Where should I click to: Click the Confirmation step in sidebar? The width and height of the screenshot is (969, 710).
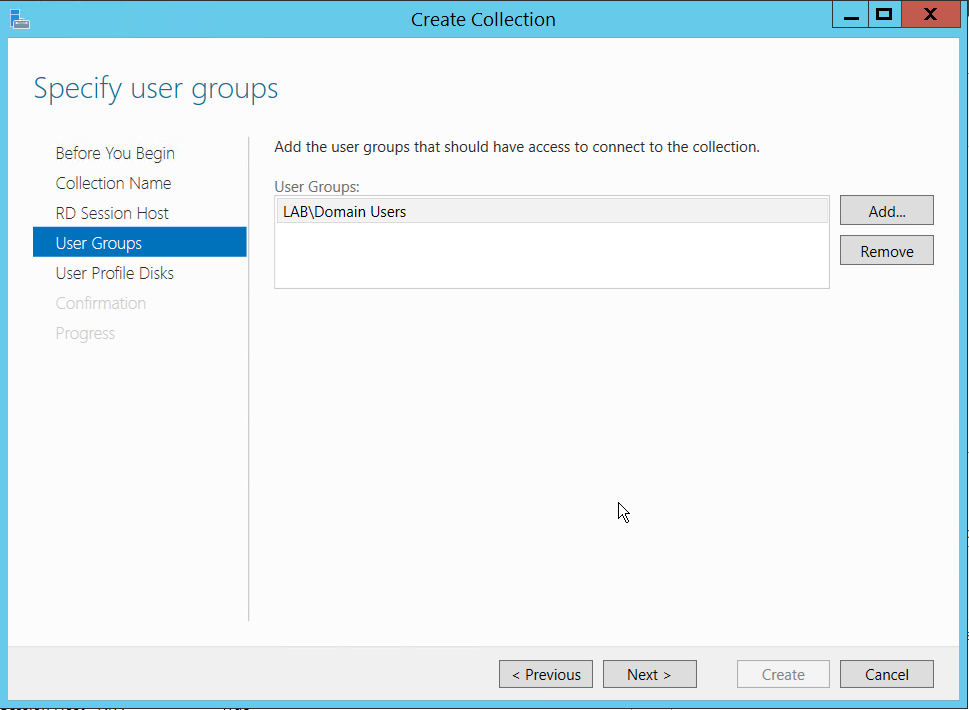click(x=101, y=303)
